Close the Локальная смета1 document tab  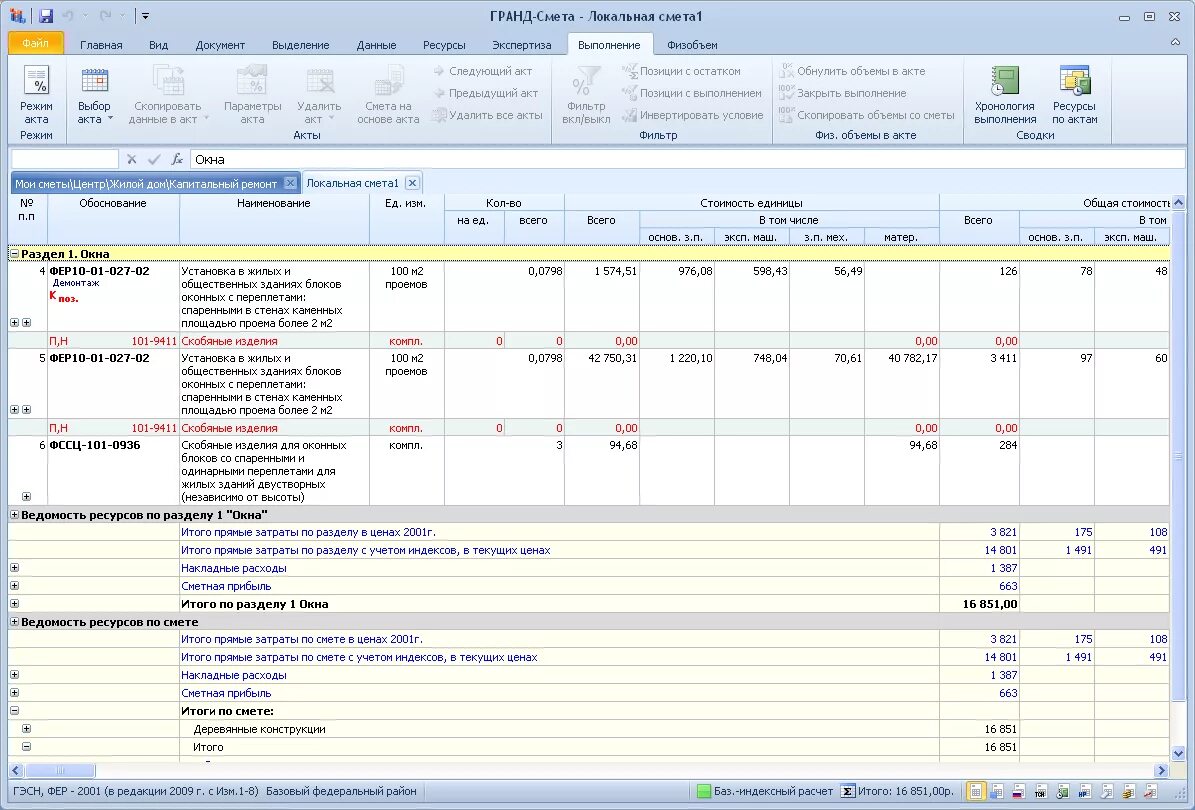tap(412, 183)
